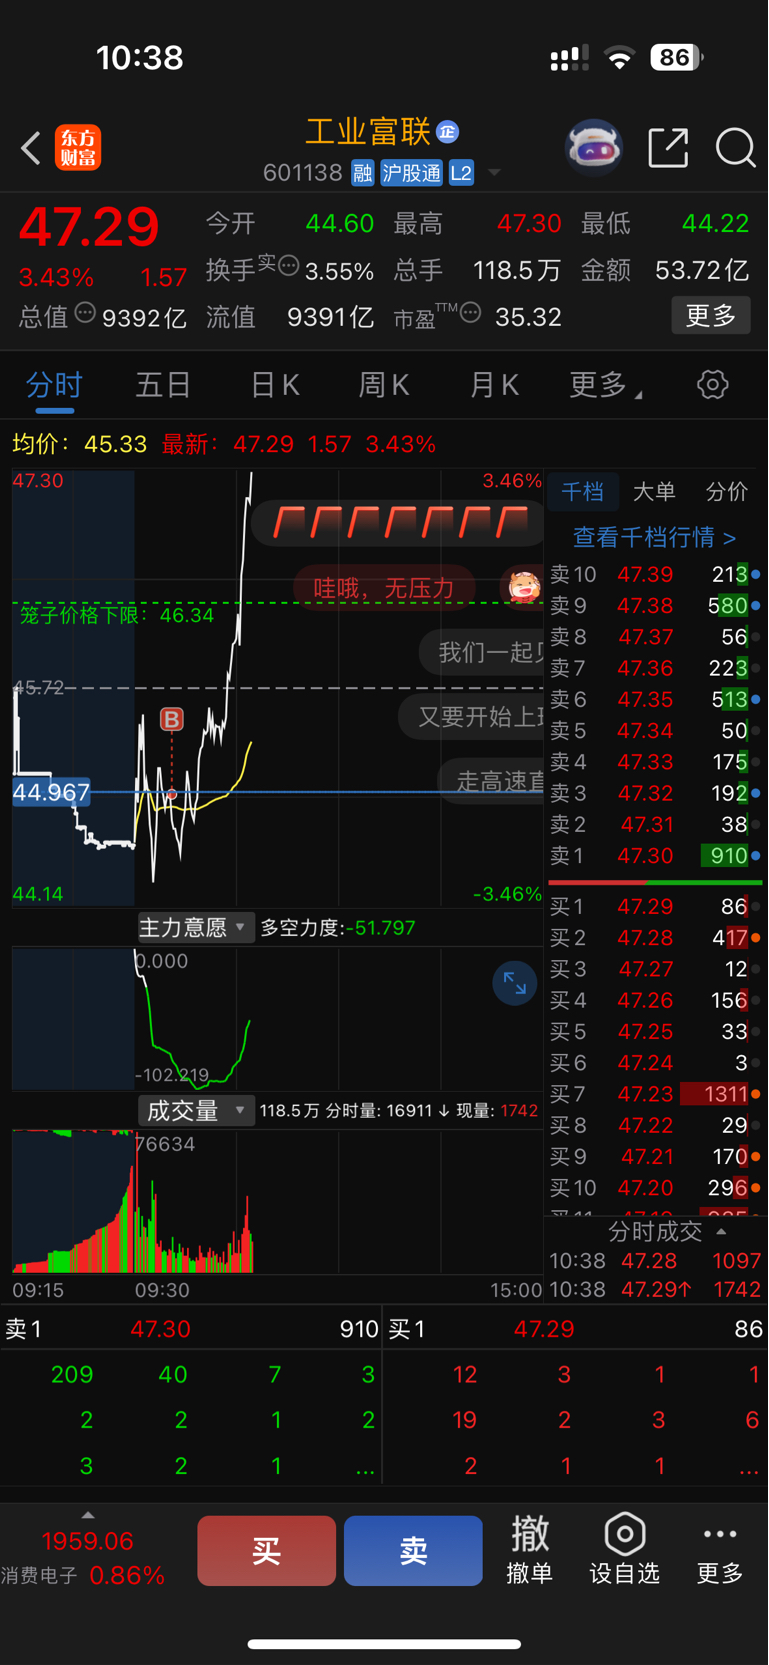Tap the 买1 queue order 19
The height and width of the screenshot is (1665, 769).
point(465,1420)
